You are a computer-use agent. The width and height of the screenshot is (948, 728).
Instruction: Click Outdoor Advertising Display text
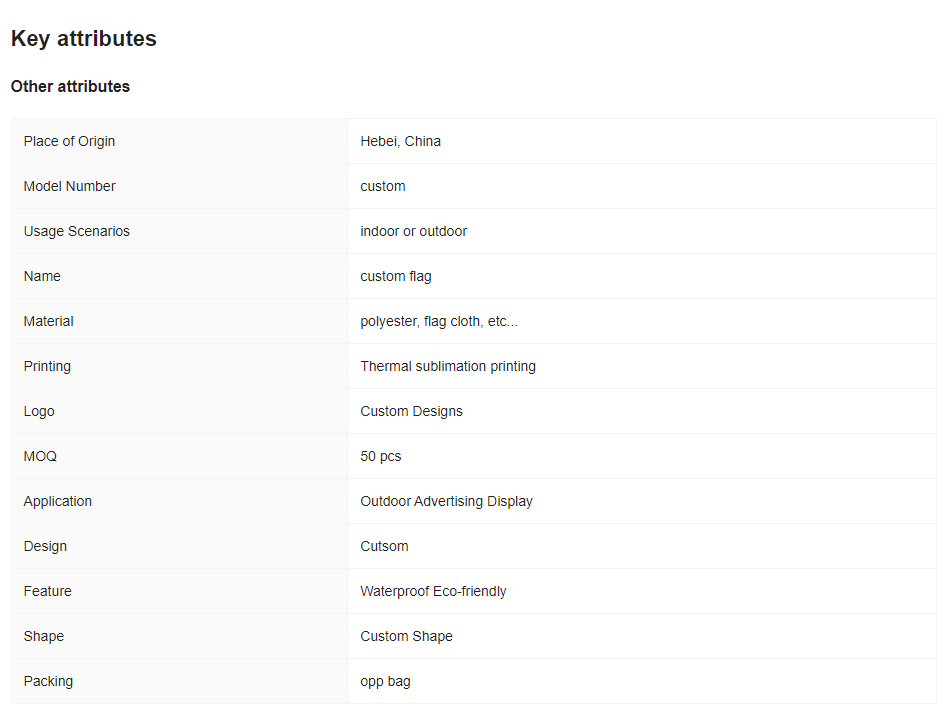446,501
